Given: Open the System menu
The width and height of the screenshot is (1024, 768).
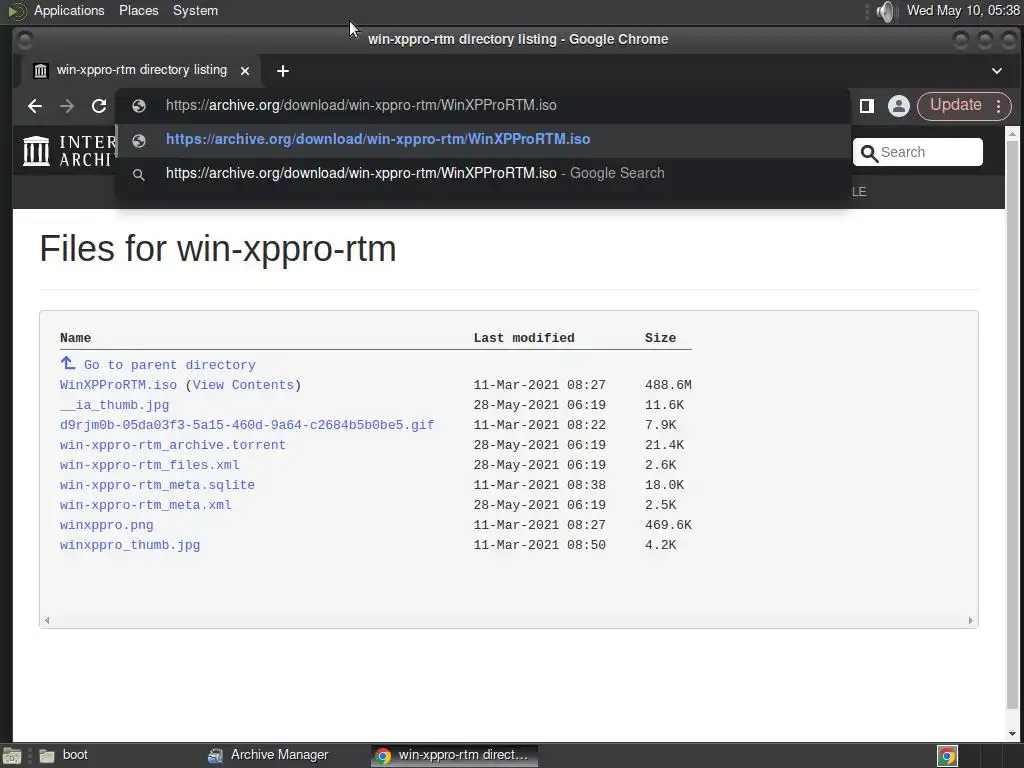Looking at the screenshot, I should (x=195, y=10).
